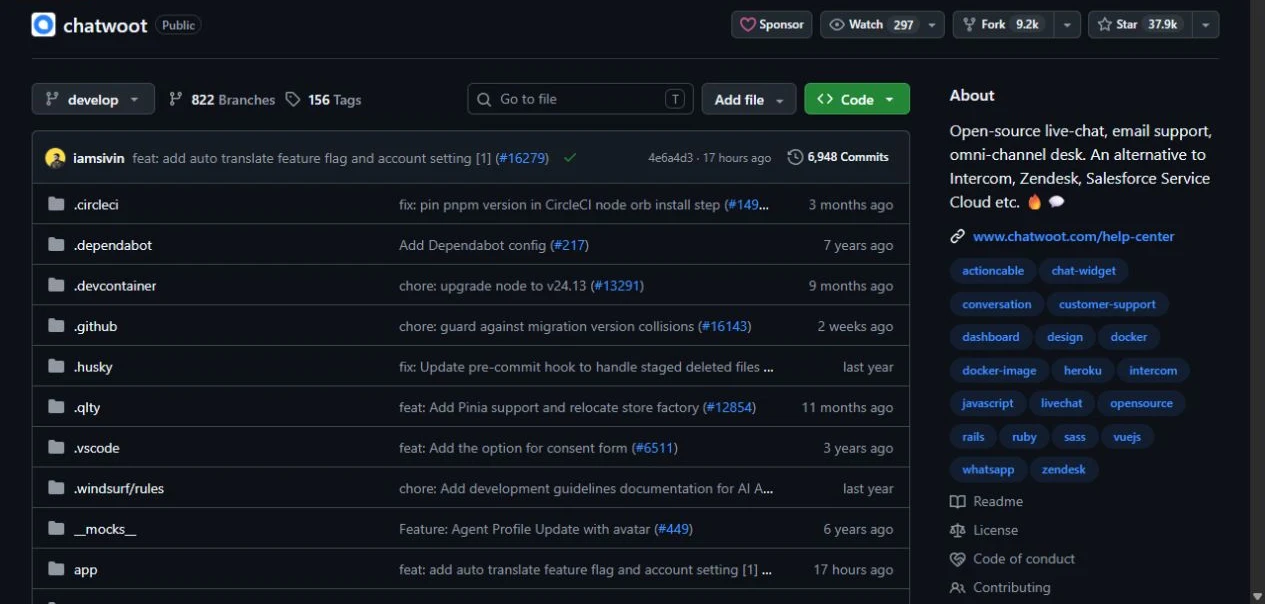Select the docker-image topic tag
This screenshot has width=1265, height=604.
click(999, 370)
